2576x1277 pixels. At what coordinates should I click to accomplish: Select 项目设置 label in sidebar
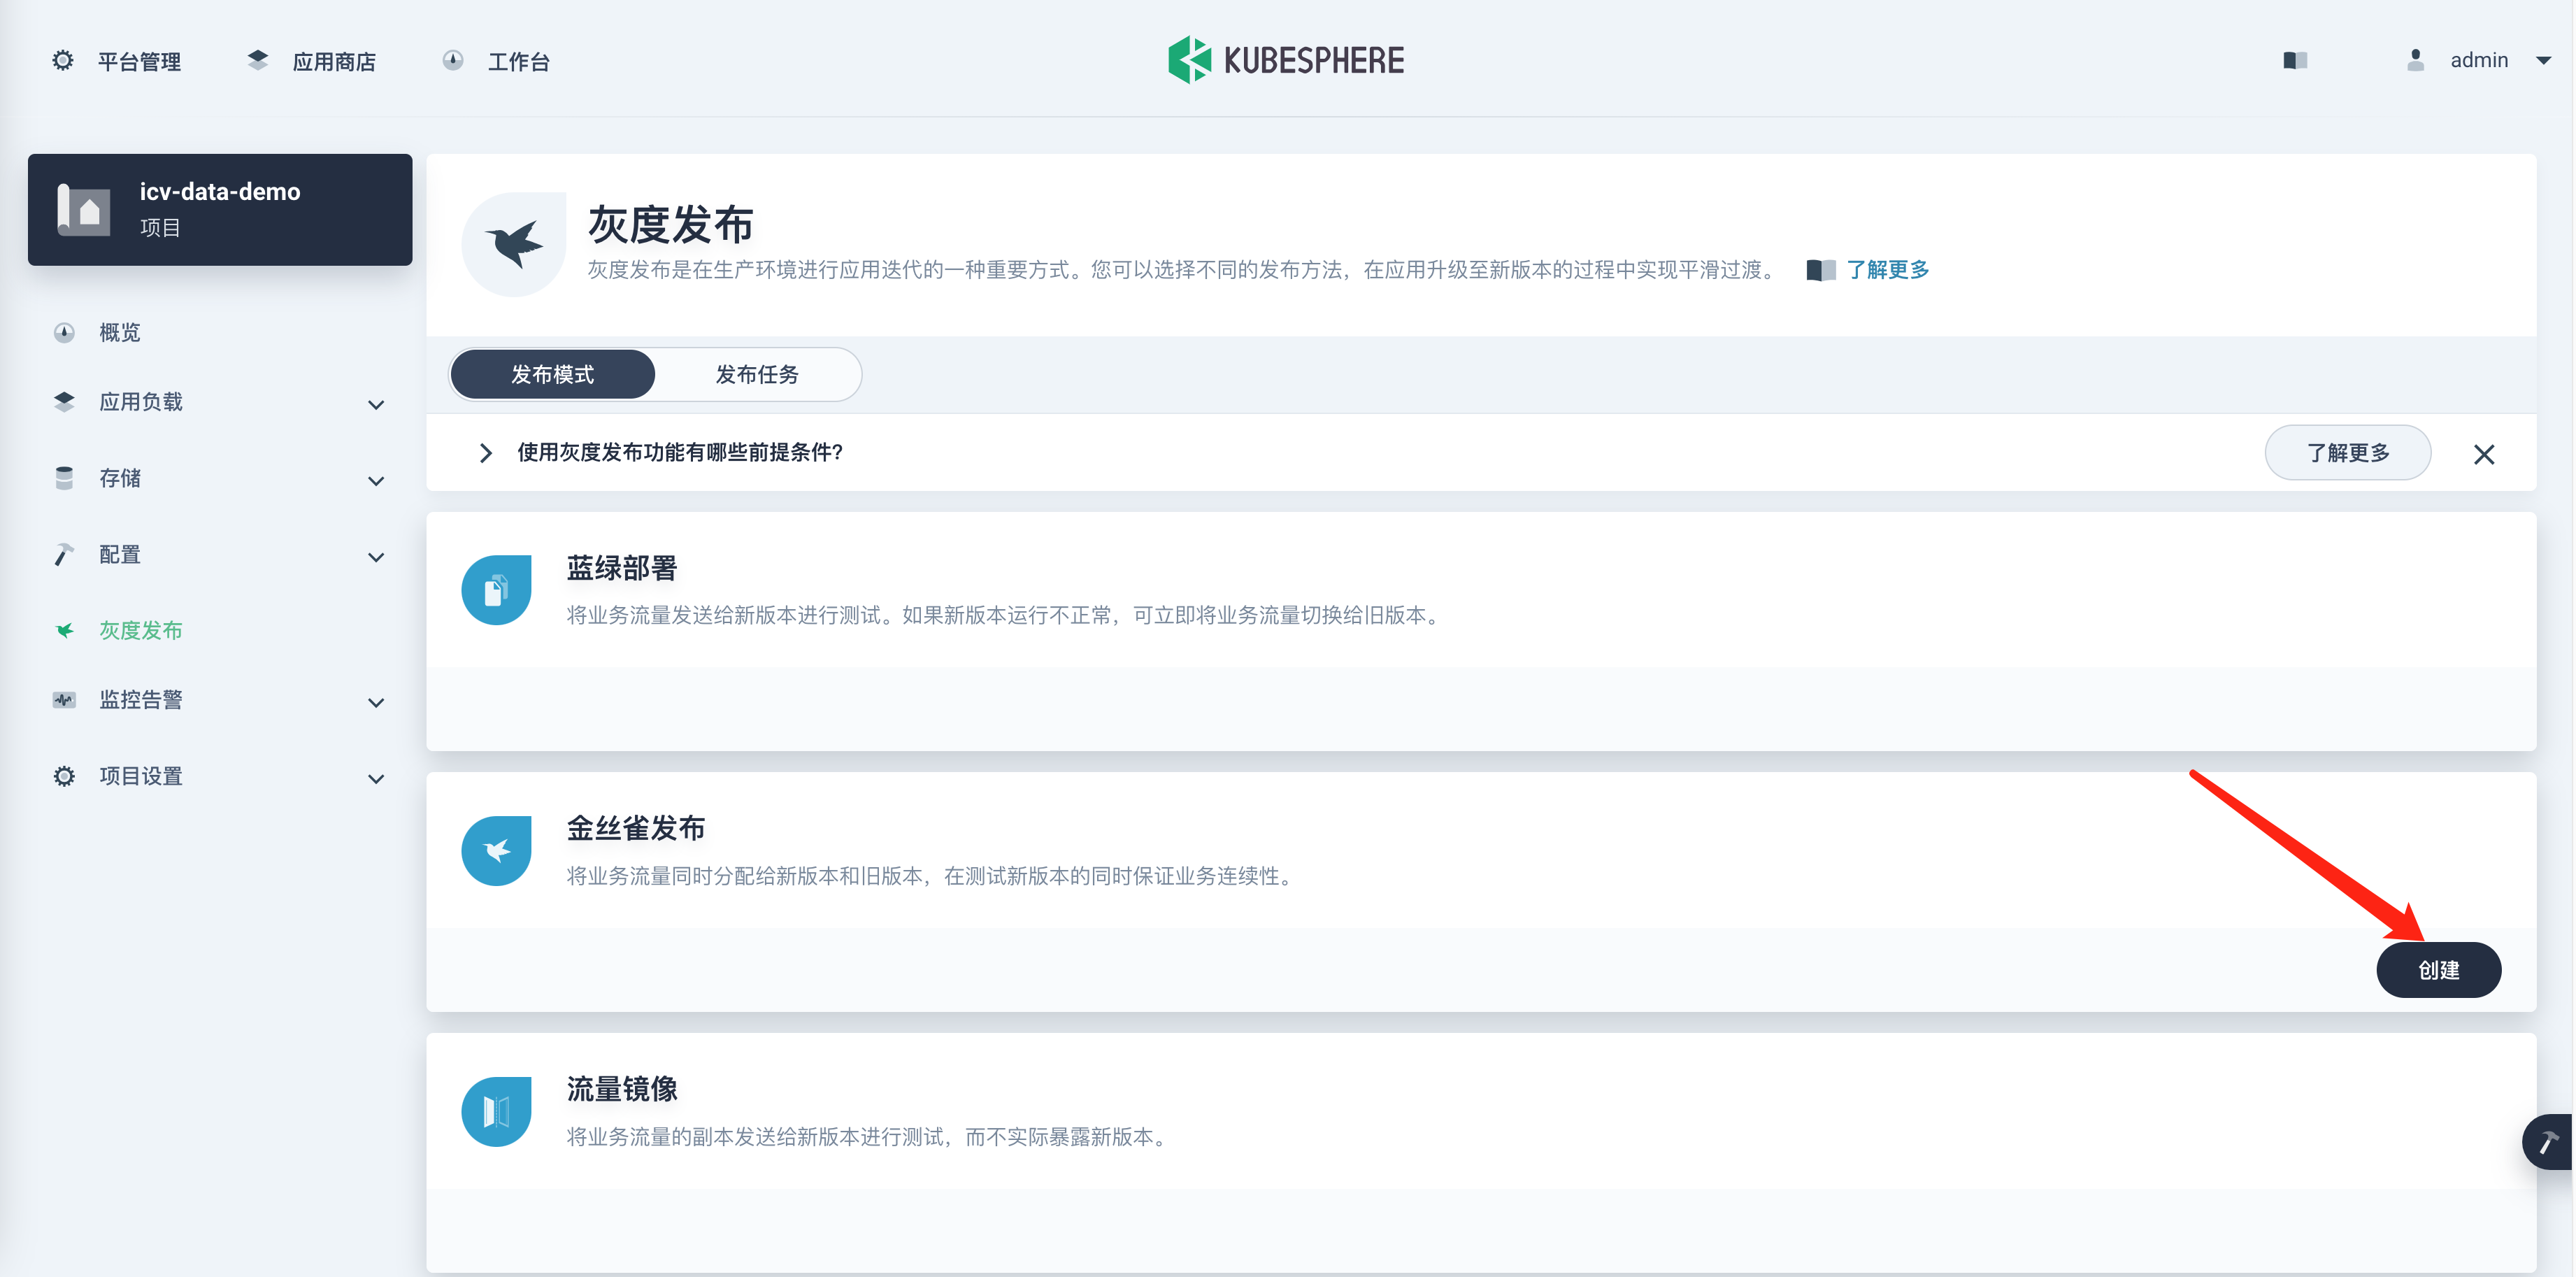(141, 776)
